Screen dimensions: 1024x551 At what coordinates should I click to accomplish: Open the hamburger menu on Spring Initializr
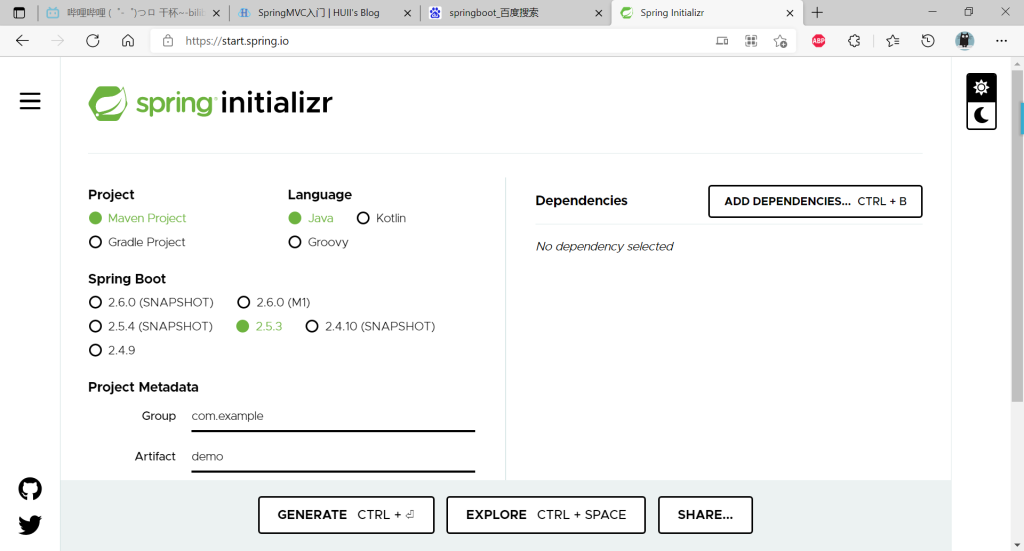[30, 101]
